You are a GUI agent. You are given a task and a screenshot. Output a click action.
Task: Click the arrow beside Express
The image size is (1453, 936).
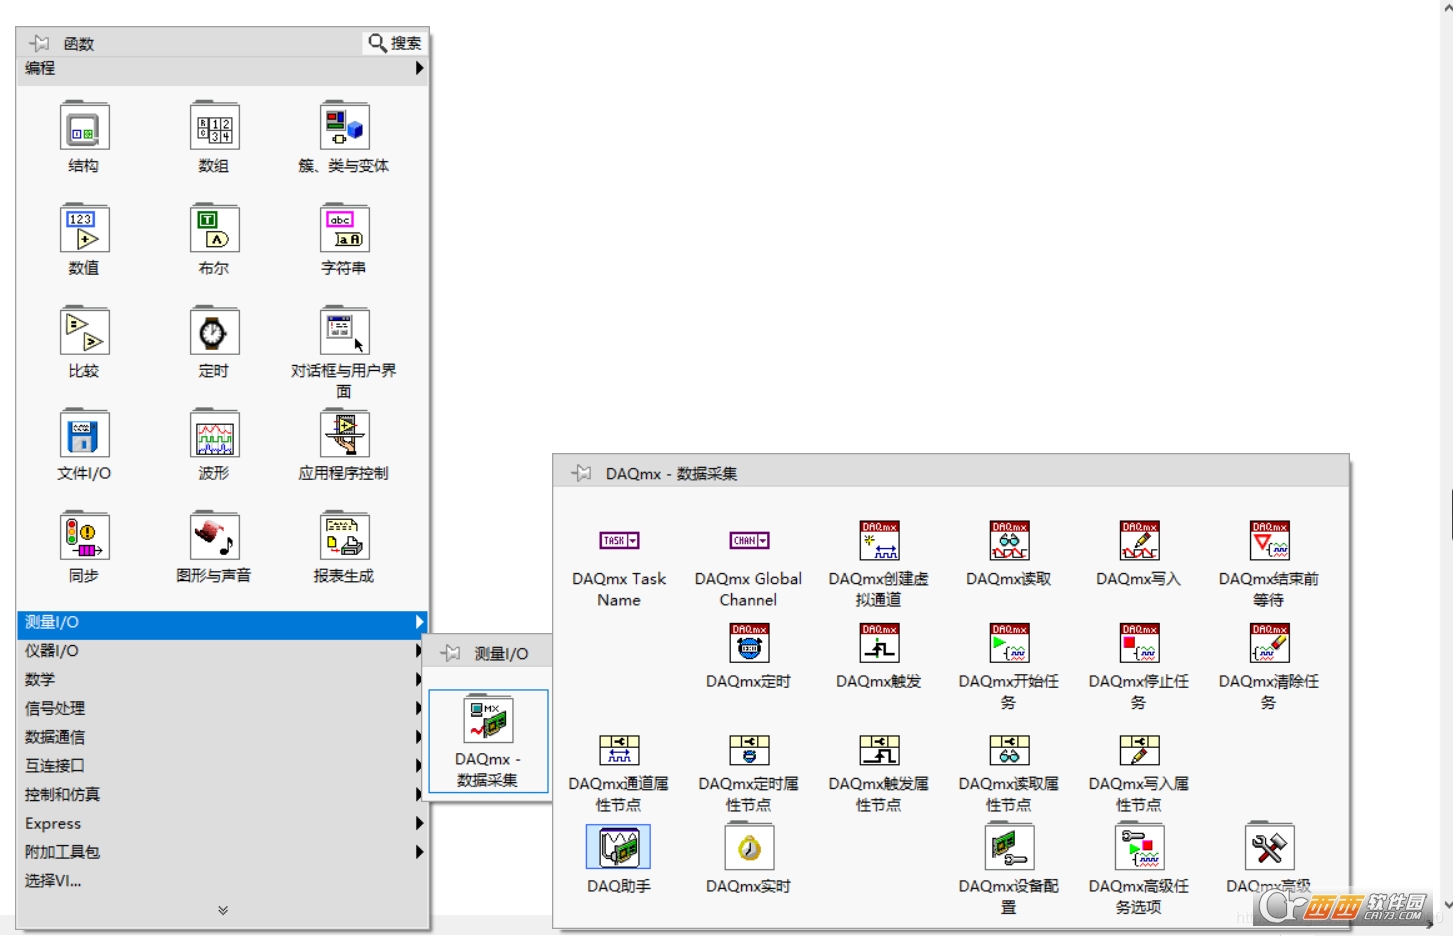[x=419, y=824]
